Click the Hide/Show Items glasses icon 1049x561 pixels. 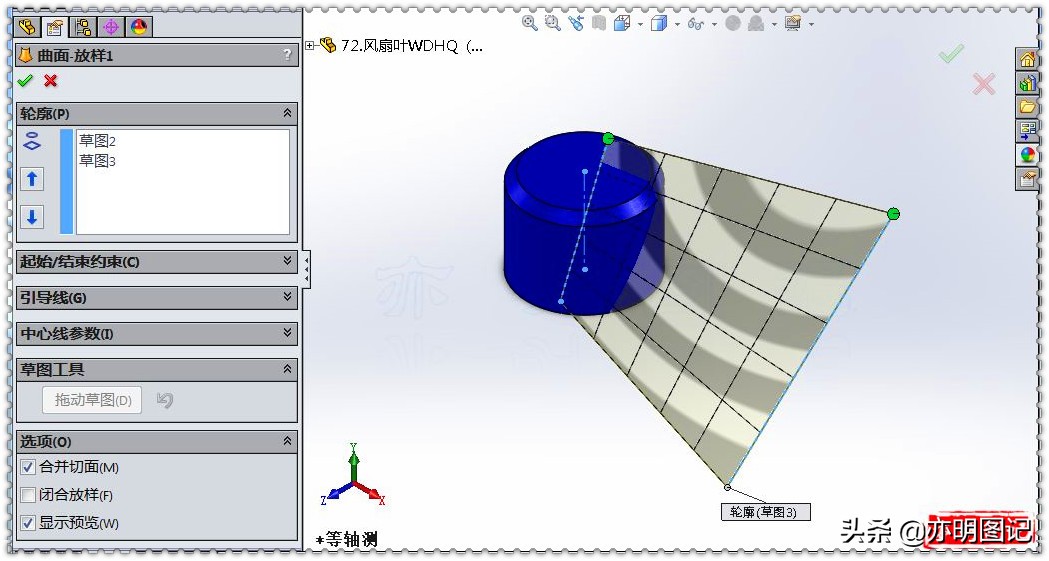coord(696,24)
